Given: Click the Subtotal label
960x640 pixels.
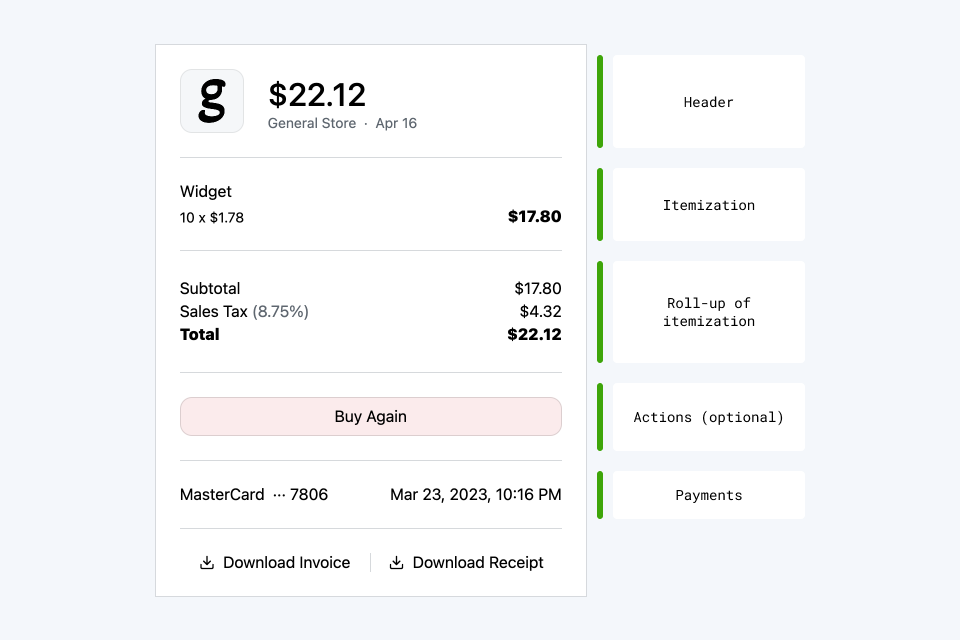Looking at the screenshot, I should click(x=210, y=289).
